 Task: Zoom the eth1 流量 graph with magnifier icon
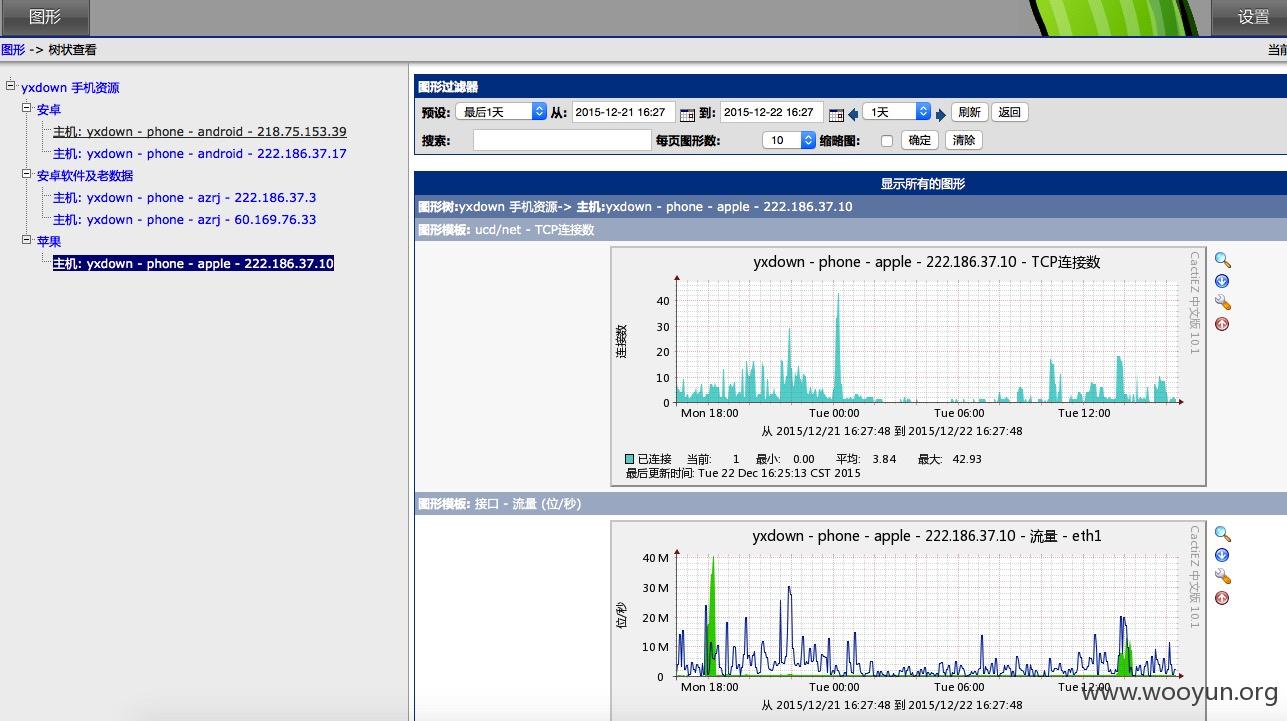pos(1222,534)
